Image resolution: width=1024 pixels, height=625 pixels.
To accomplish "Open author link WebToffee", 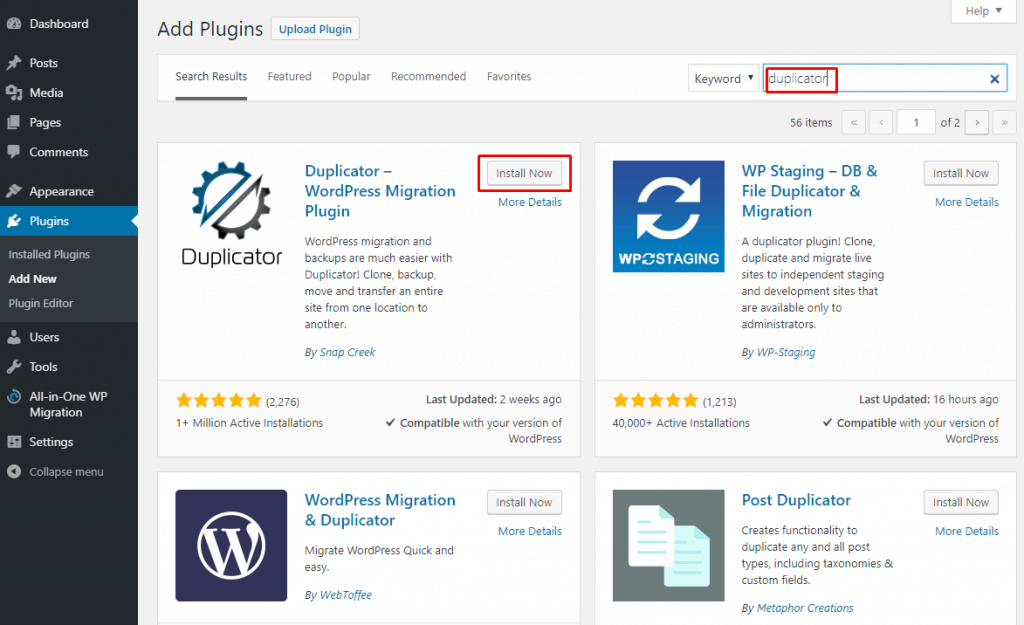I will click(345, 595).
